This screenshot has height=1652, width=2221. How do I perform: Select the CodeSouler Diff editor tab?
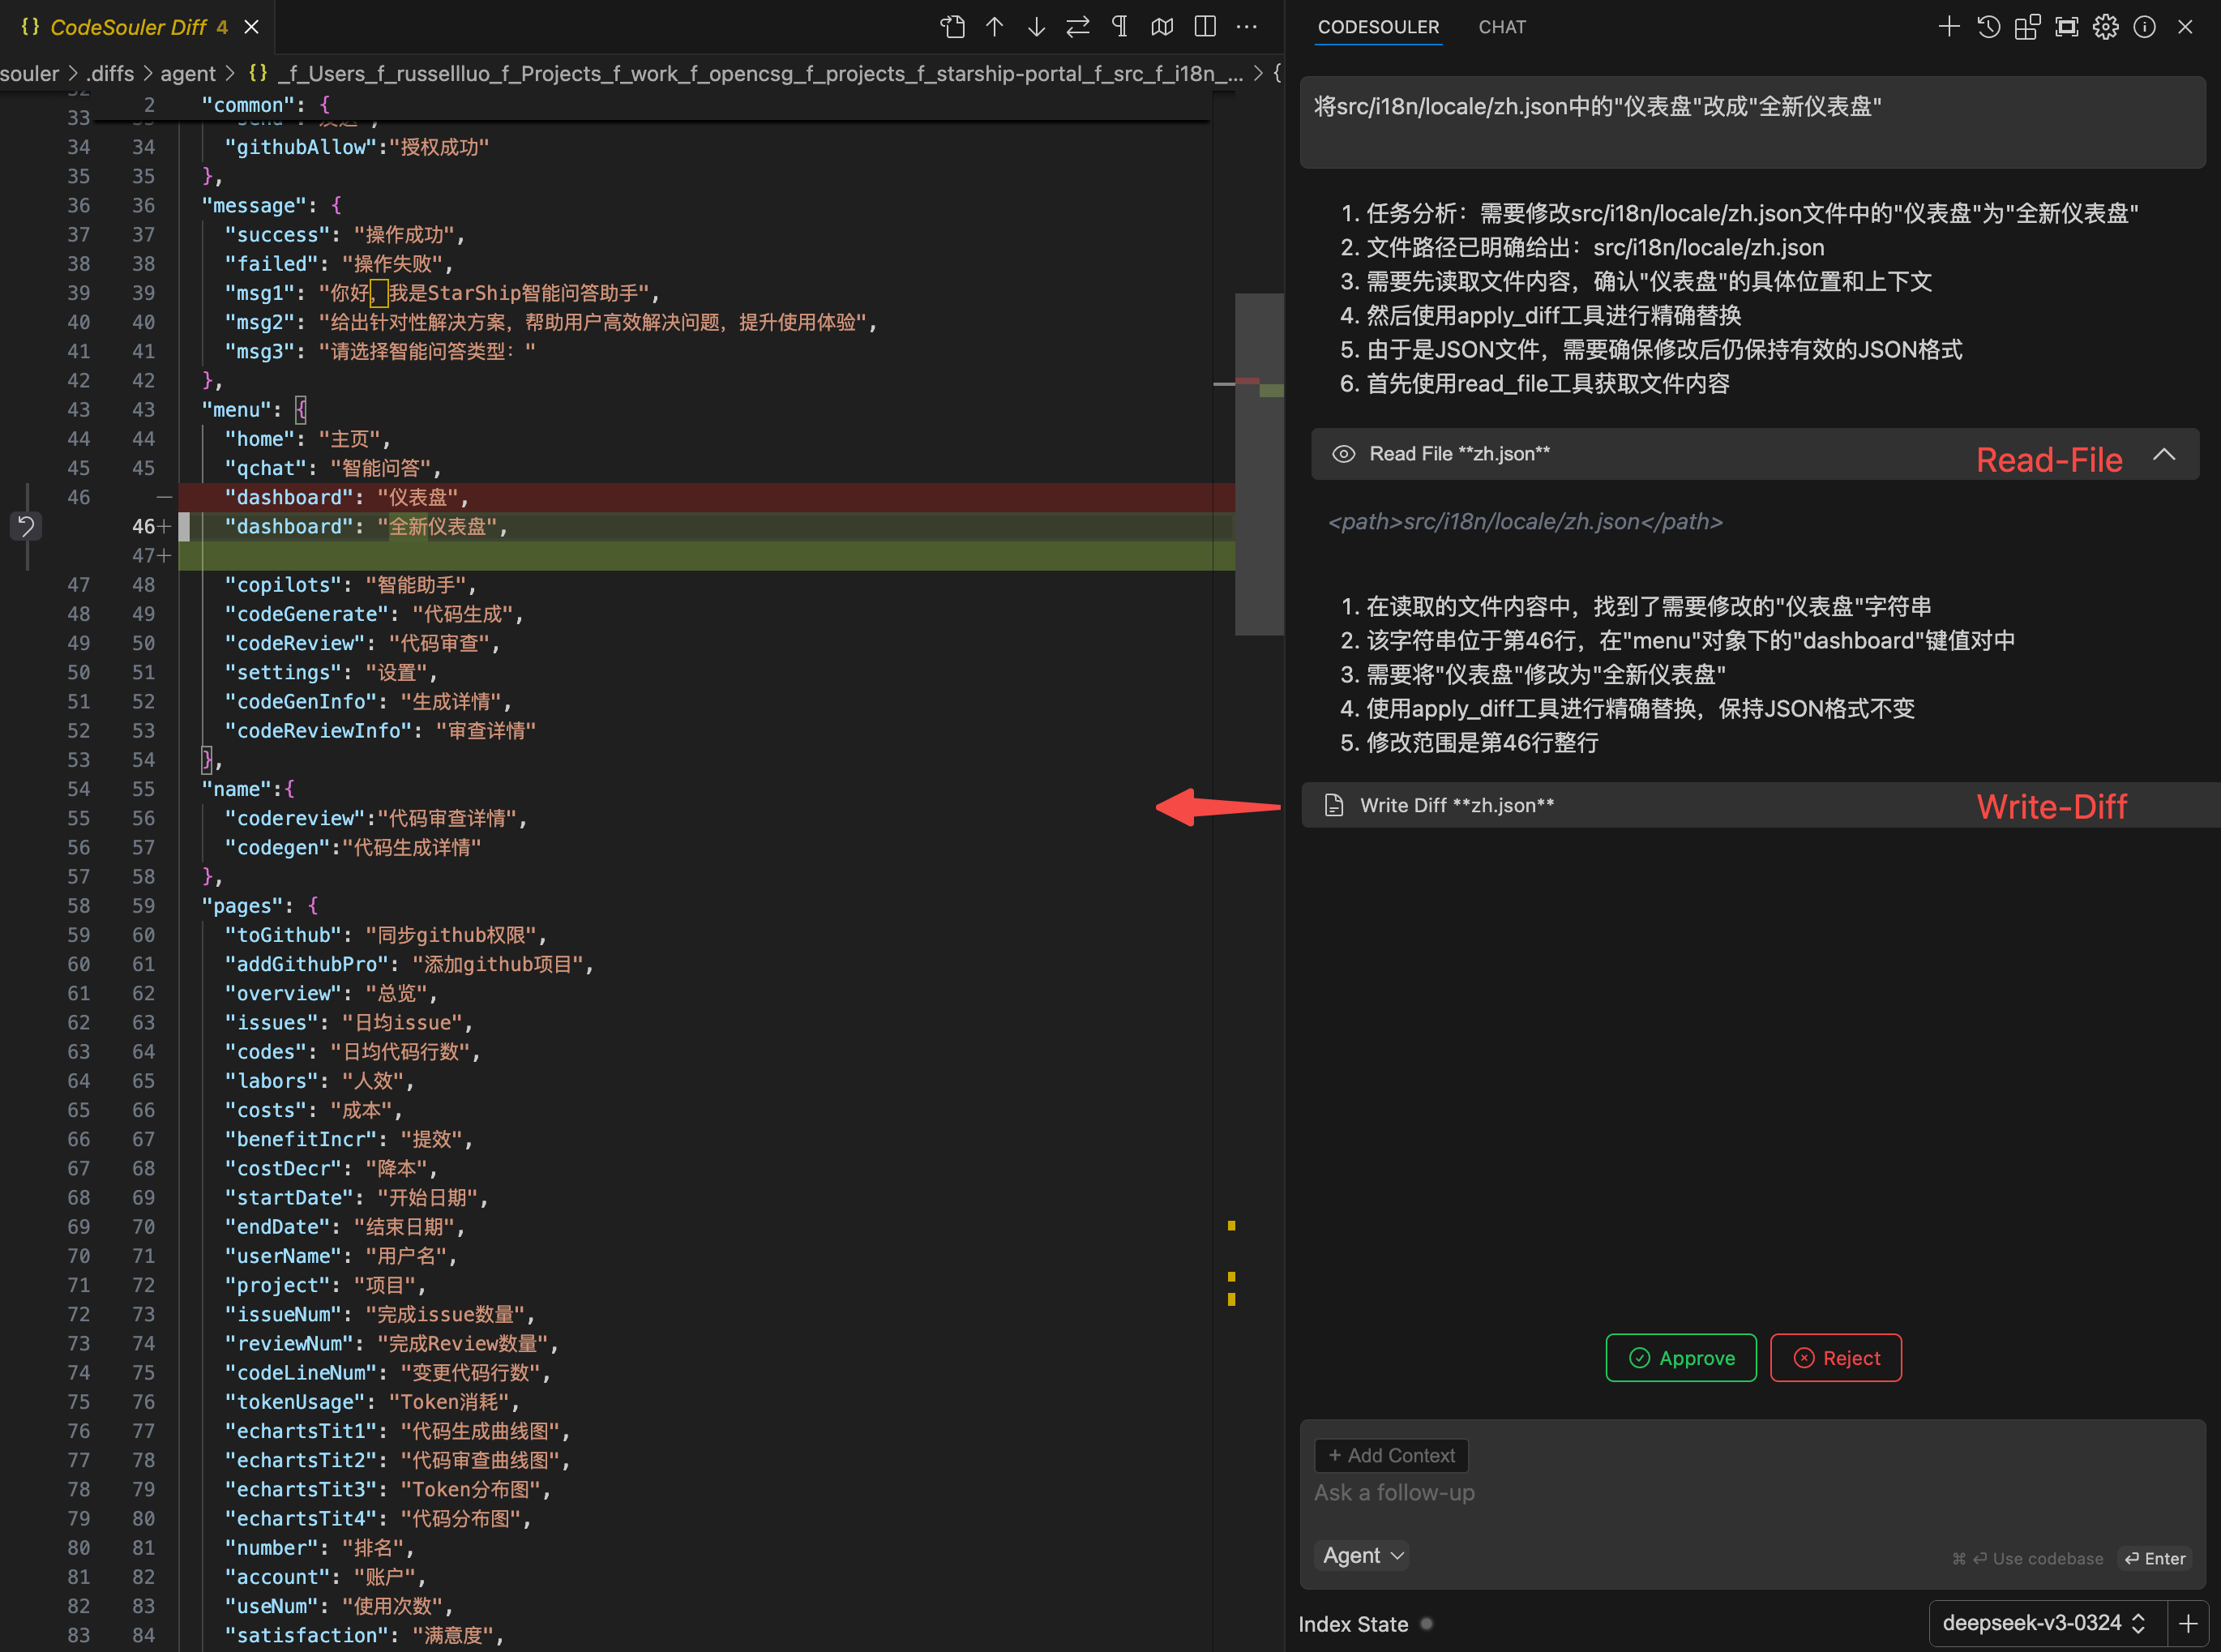[x=138, y=27]
